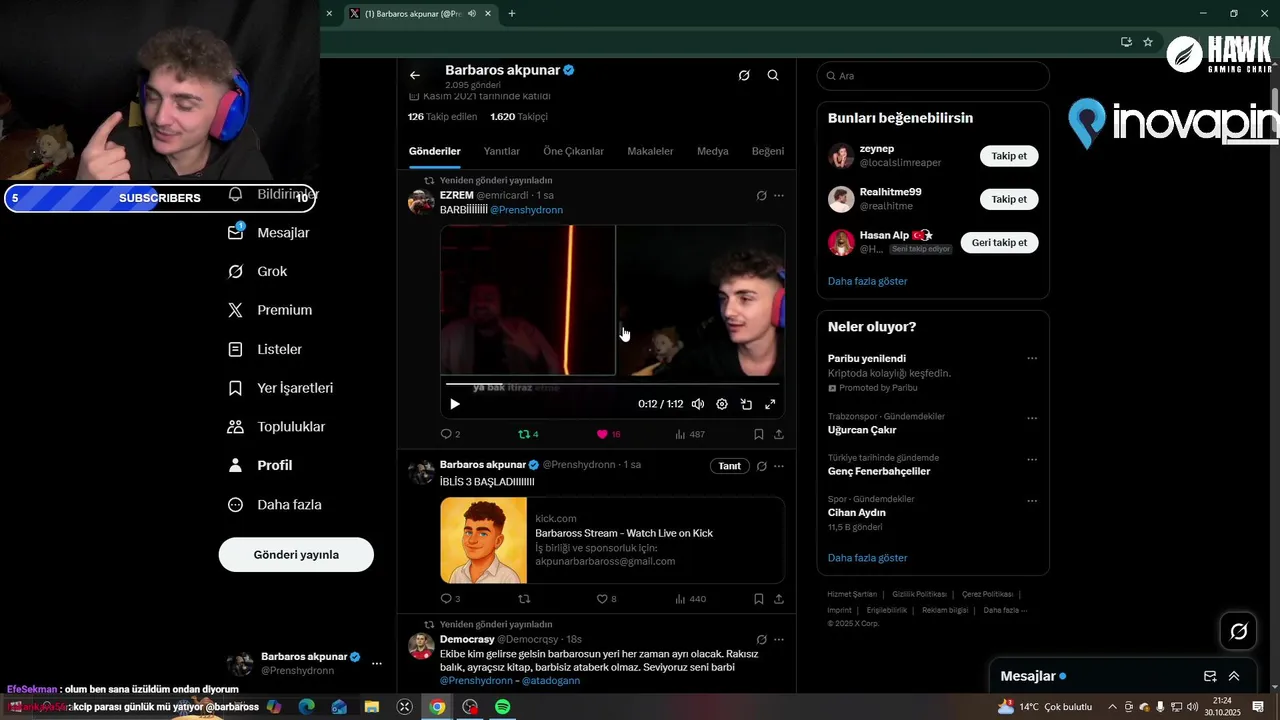The image size is (1280, 720).
Task: Click Gönderi yayınla button
Action: (296, 554)
